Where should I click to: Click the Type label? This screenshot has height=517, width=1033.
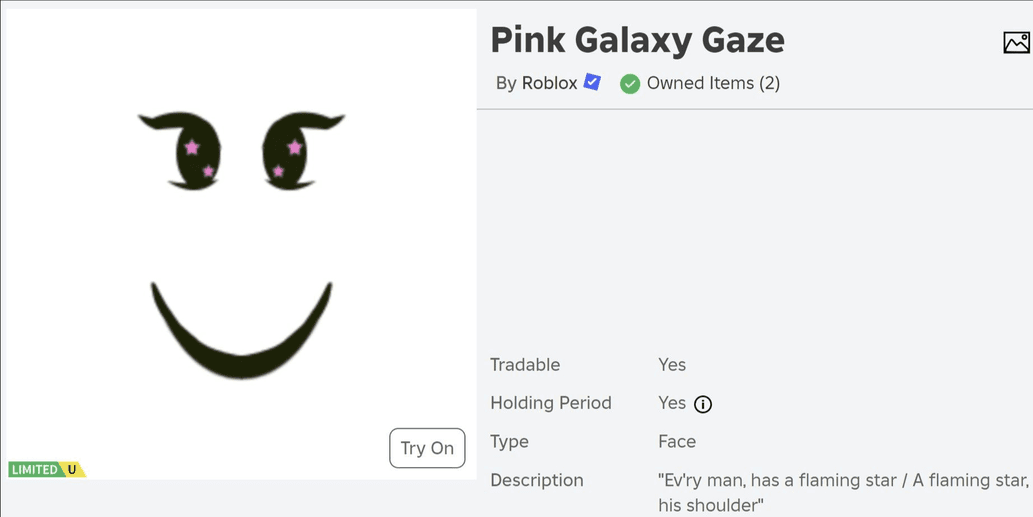coord(509,442)
